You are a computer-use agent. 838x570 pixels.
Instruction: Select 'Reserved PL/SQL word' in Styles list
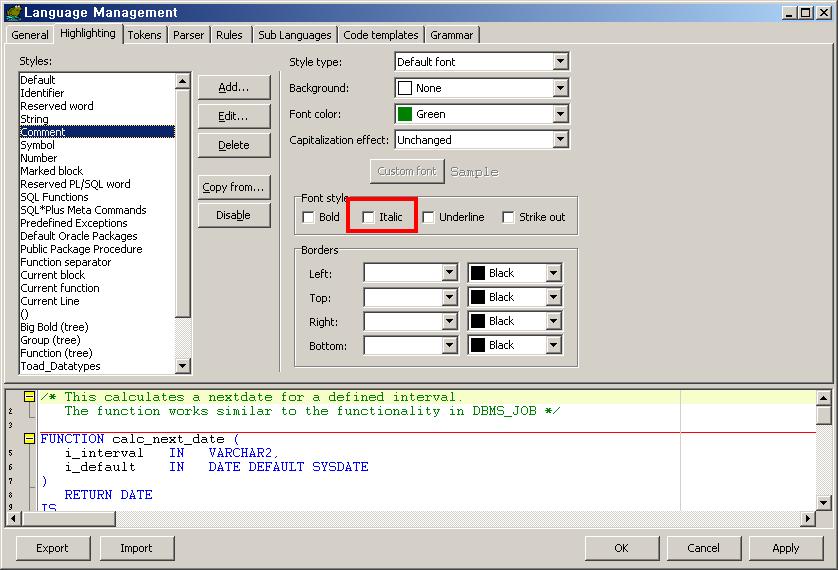tap(75, 184)
